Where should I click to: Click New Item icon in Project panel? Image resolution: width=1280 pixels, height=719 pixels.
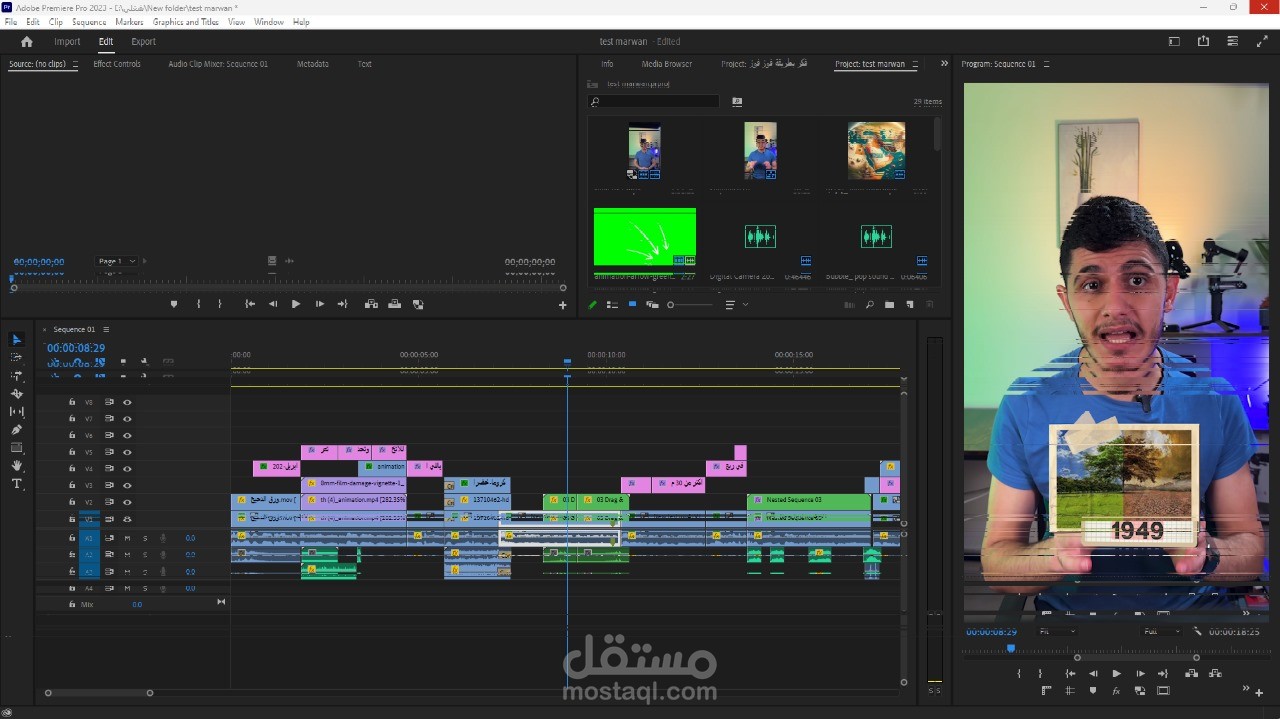coord(909,305)
